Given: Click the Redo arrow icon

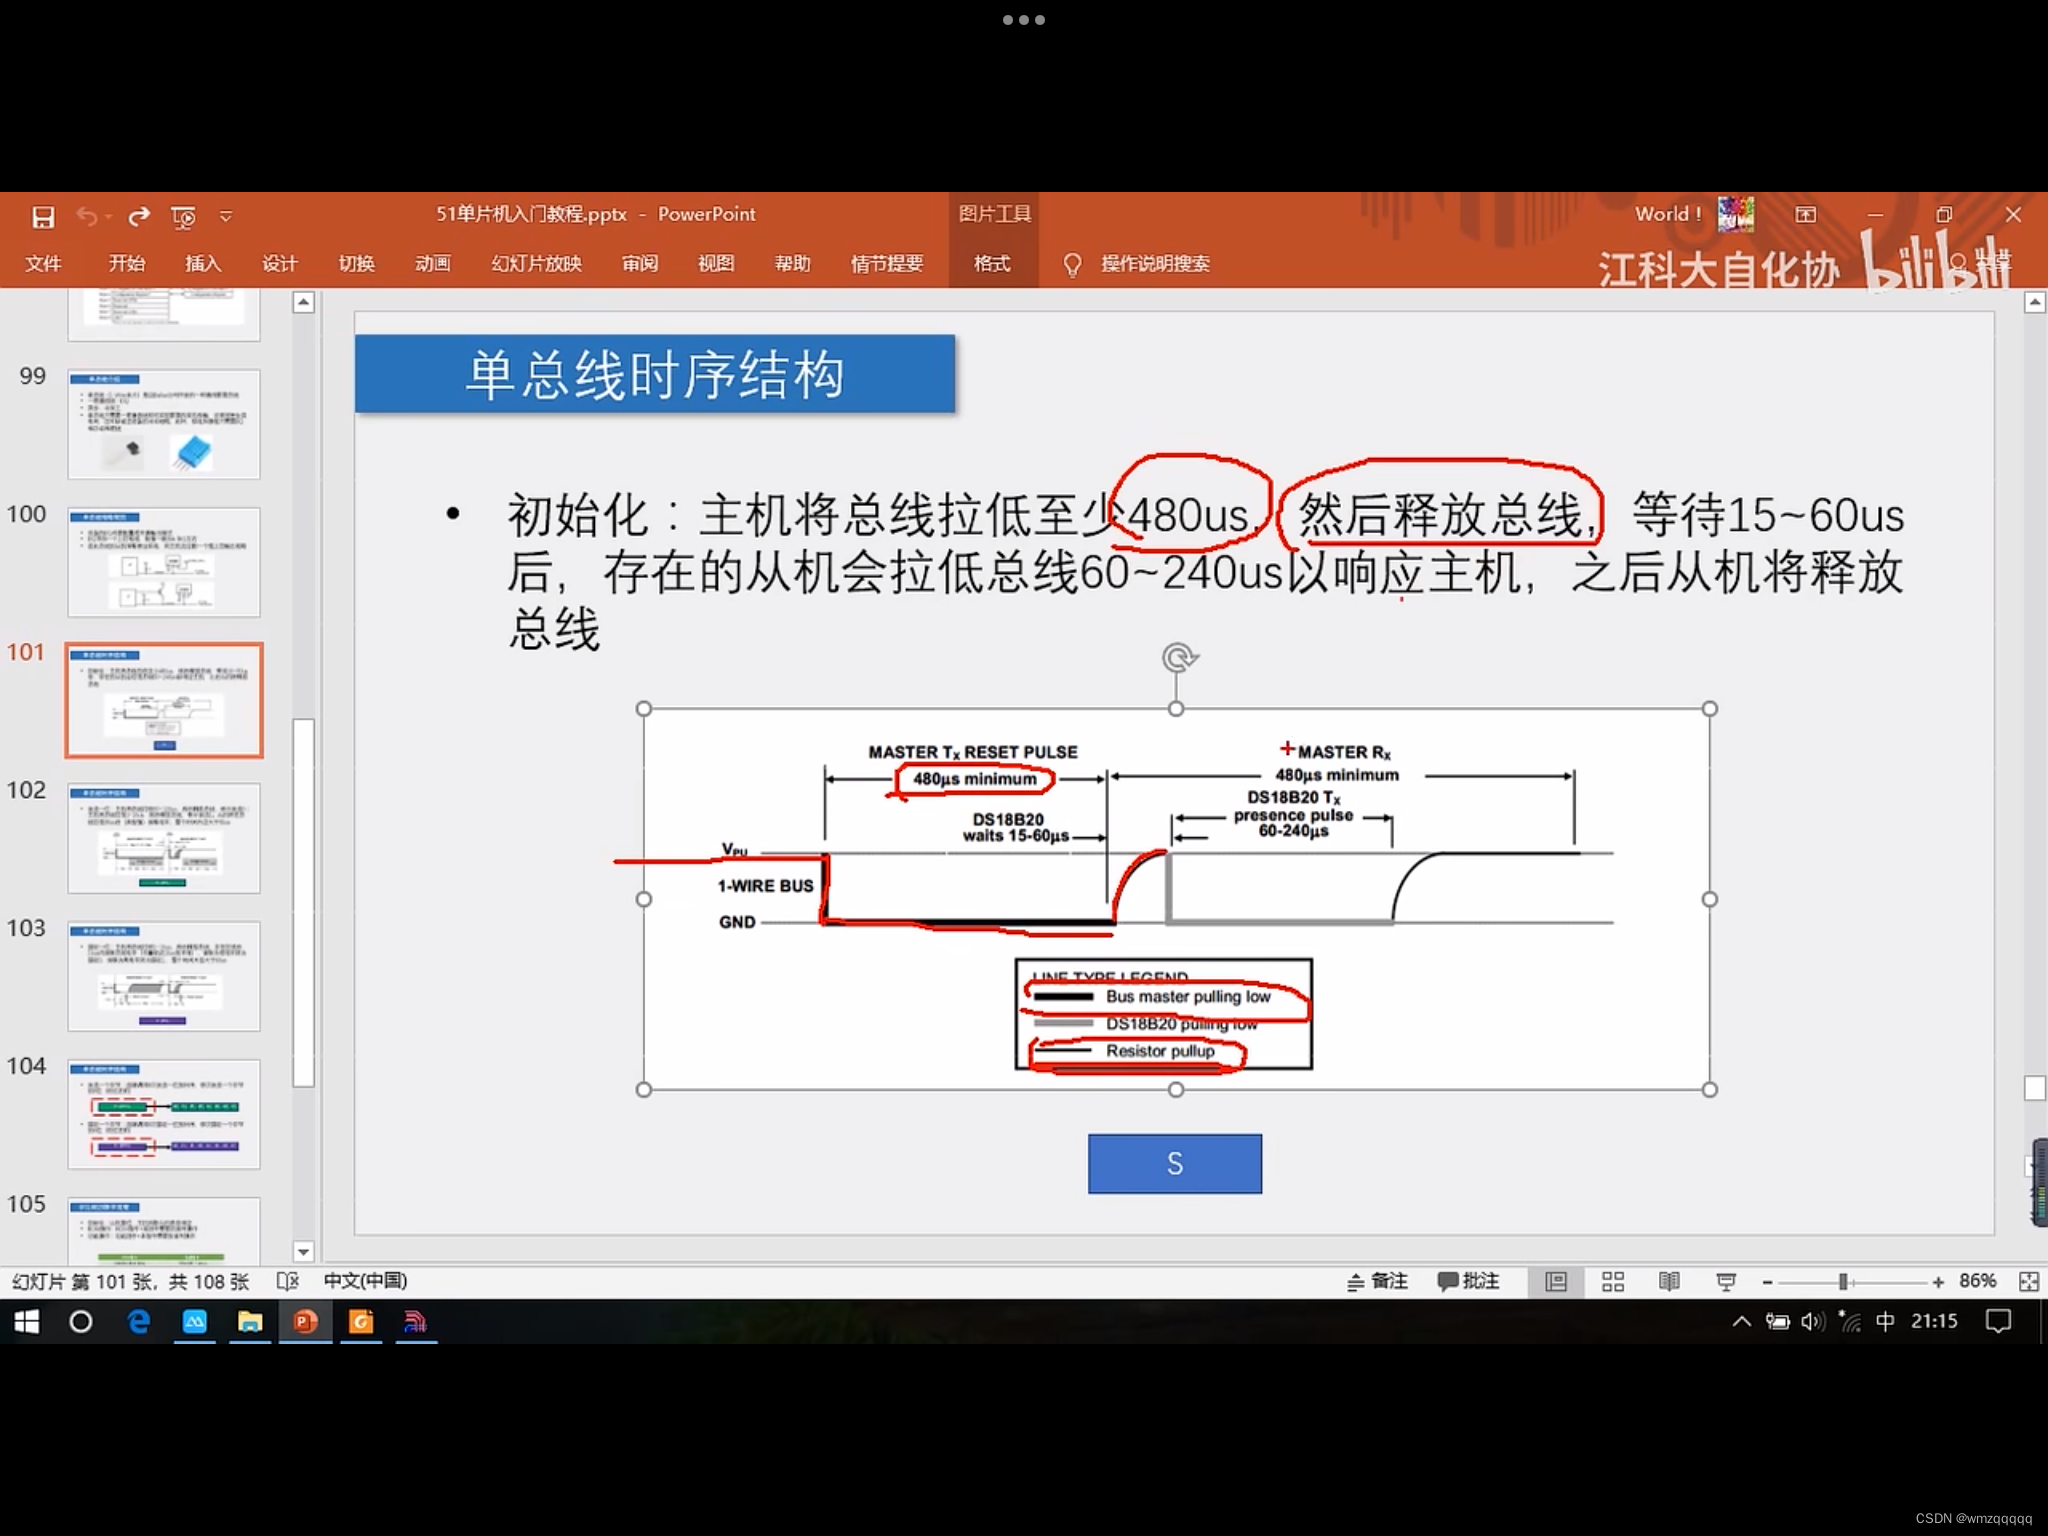Looking at the screenshot, I should tap(139, 216).
